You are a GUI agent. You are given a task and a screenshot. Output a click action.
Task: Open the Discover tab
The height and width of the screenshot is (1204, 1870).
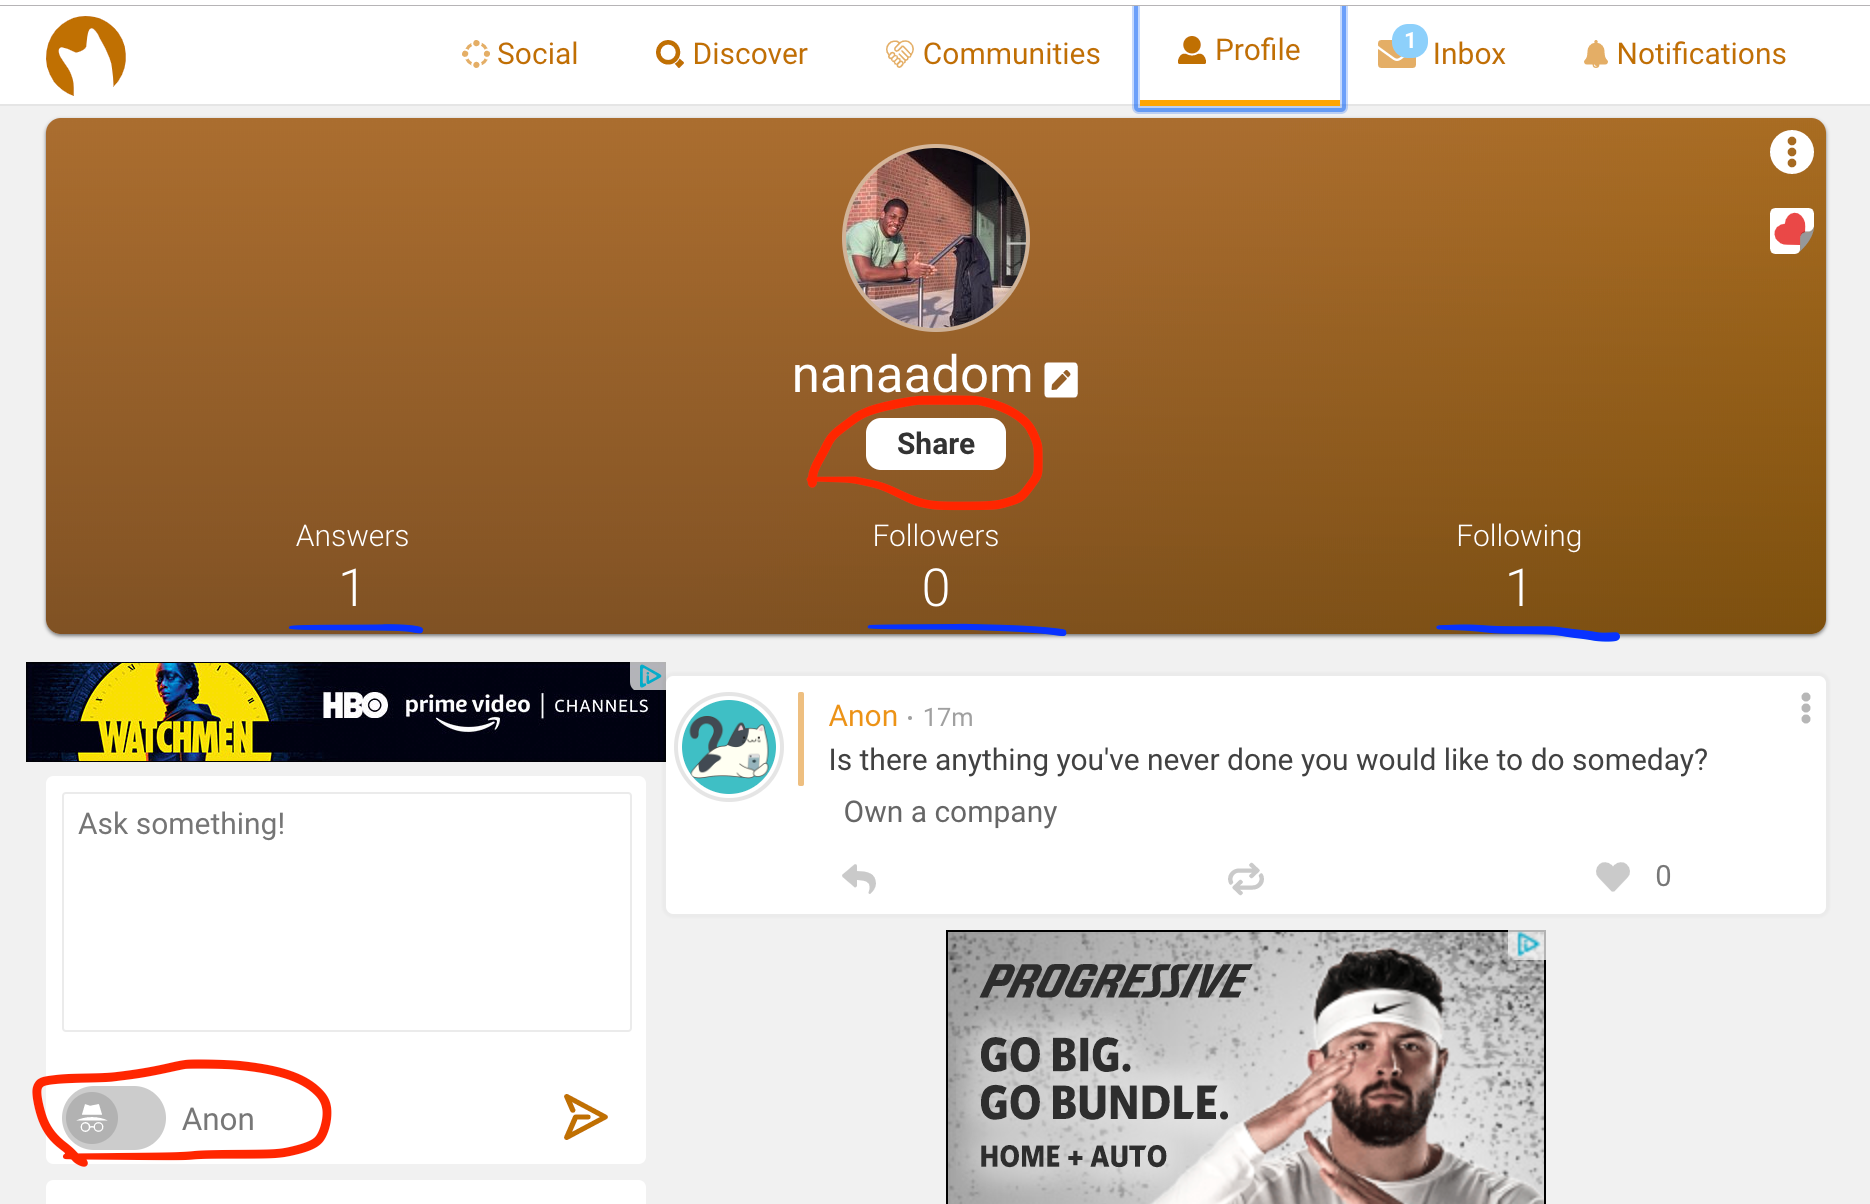click(x=731, y=54)
